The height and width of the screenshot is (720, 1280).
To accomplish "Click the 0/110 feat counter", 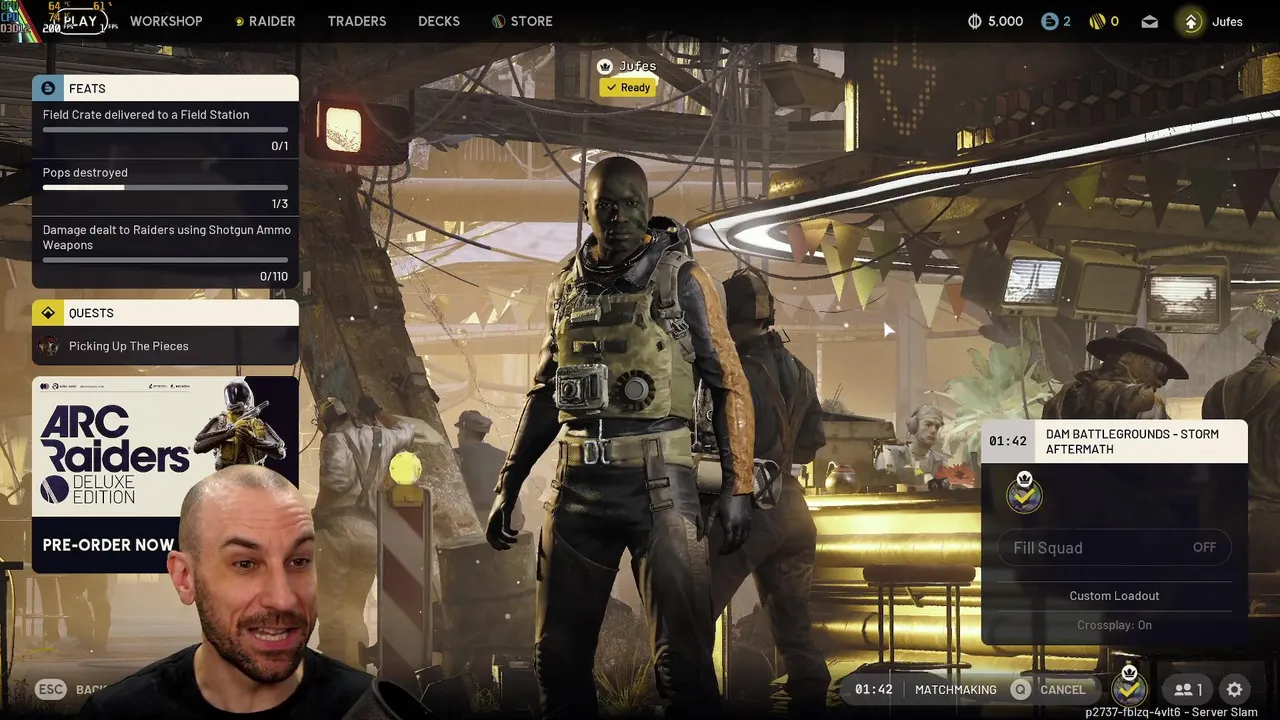I will pyautogui.click(x=273, y=276).
